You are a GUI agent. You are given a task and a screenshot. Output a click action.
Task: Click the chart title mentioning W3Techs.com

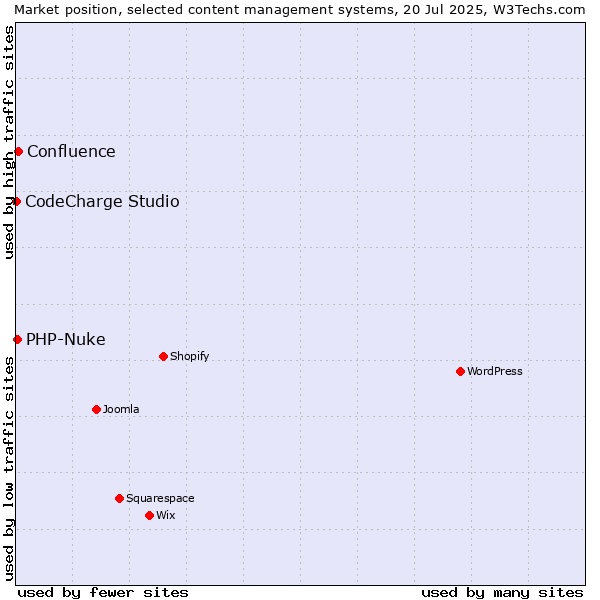[300, 10]
